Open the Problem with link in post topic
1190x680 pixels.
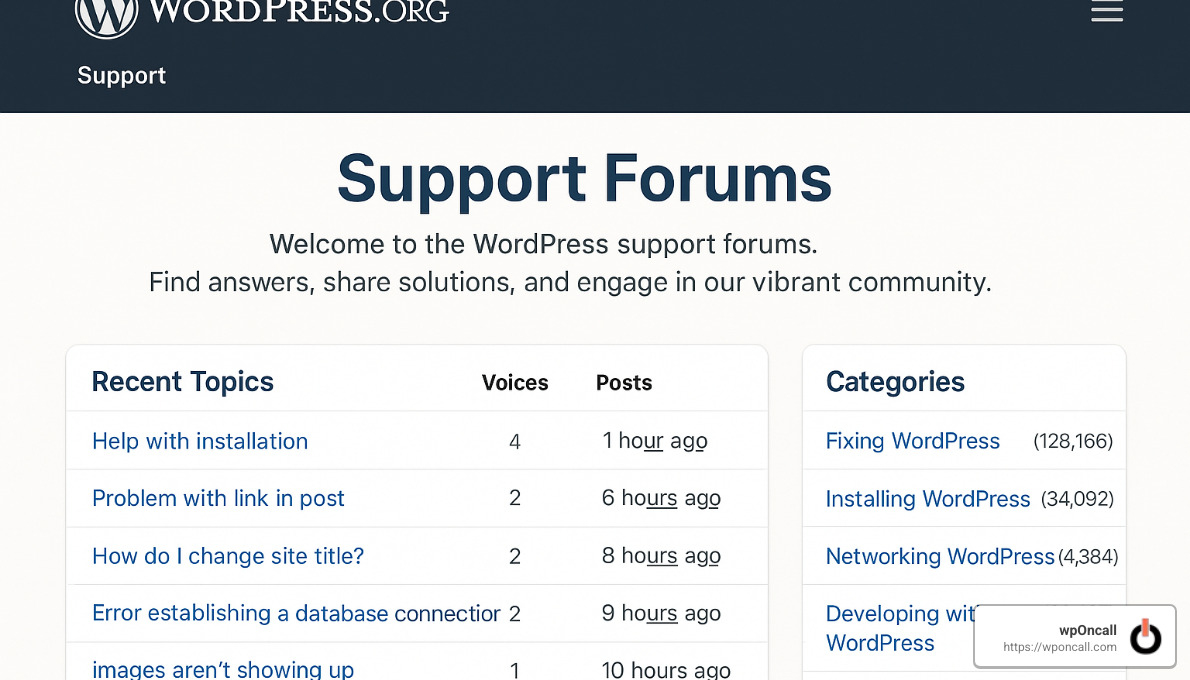tap(218, 498)
